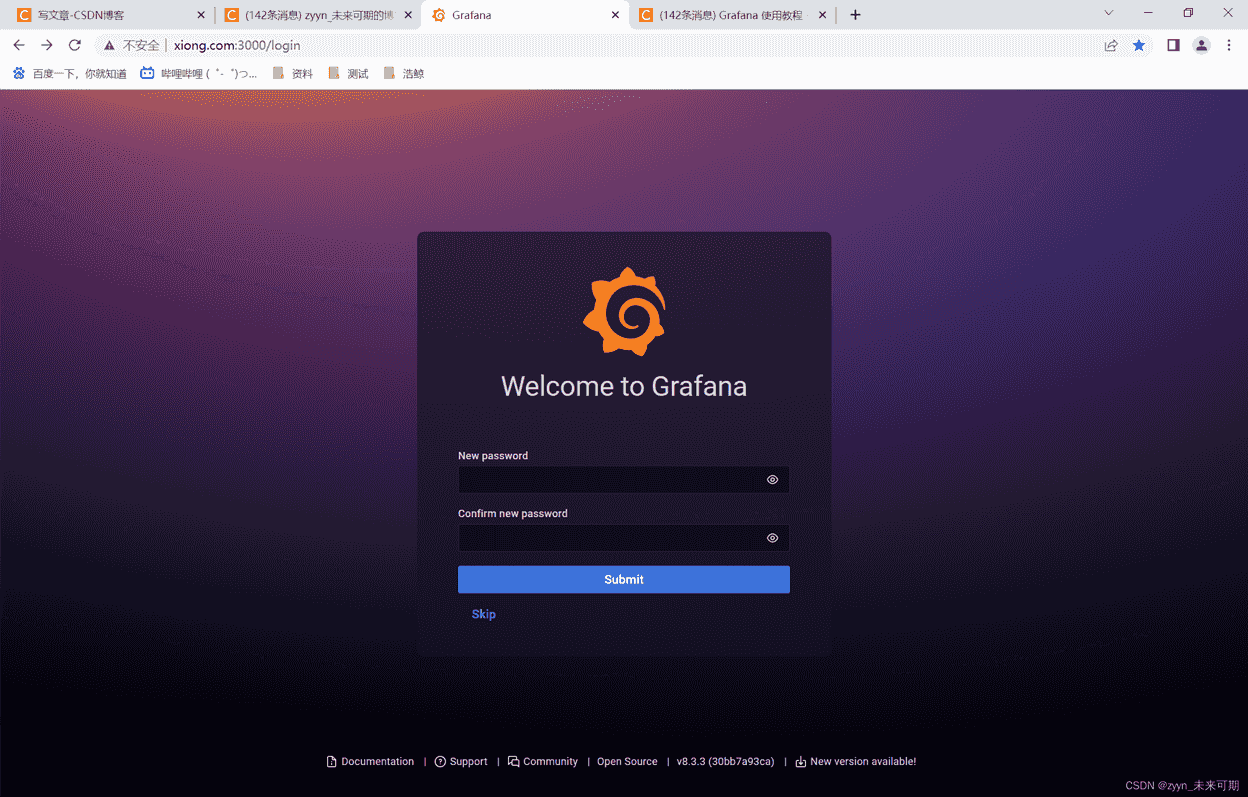1248x797 pixels.
Task: Open the Support footer link
Action: click(x=461, y=762)
